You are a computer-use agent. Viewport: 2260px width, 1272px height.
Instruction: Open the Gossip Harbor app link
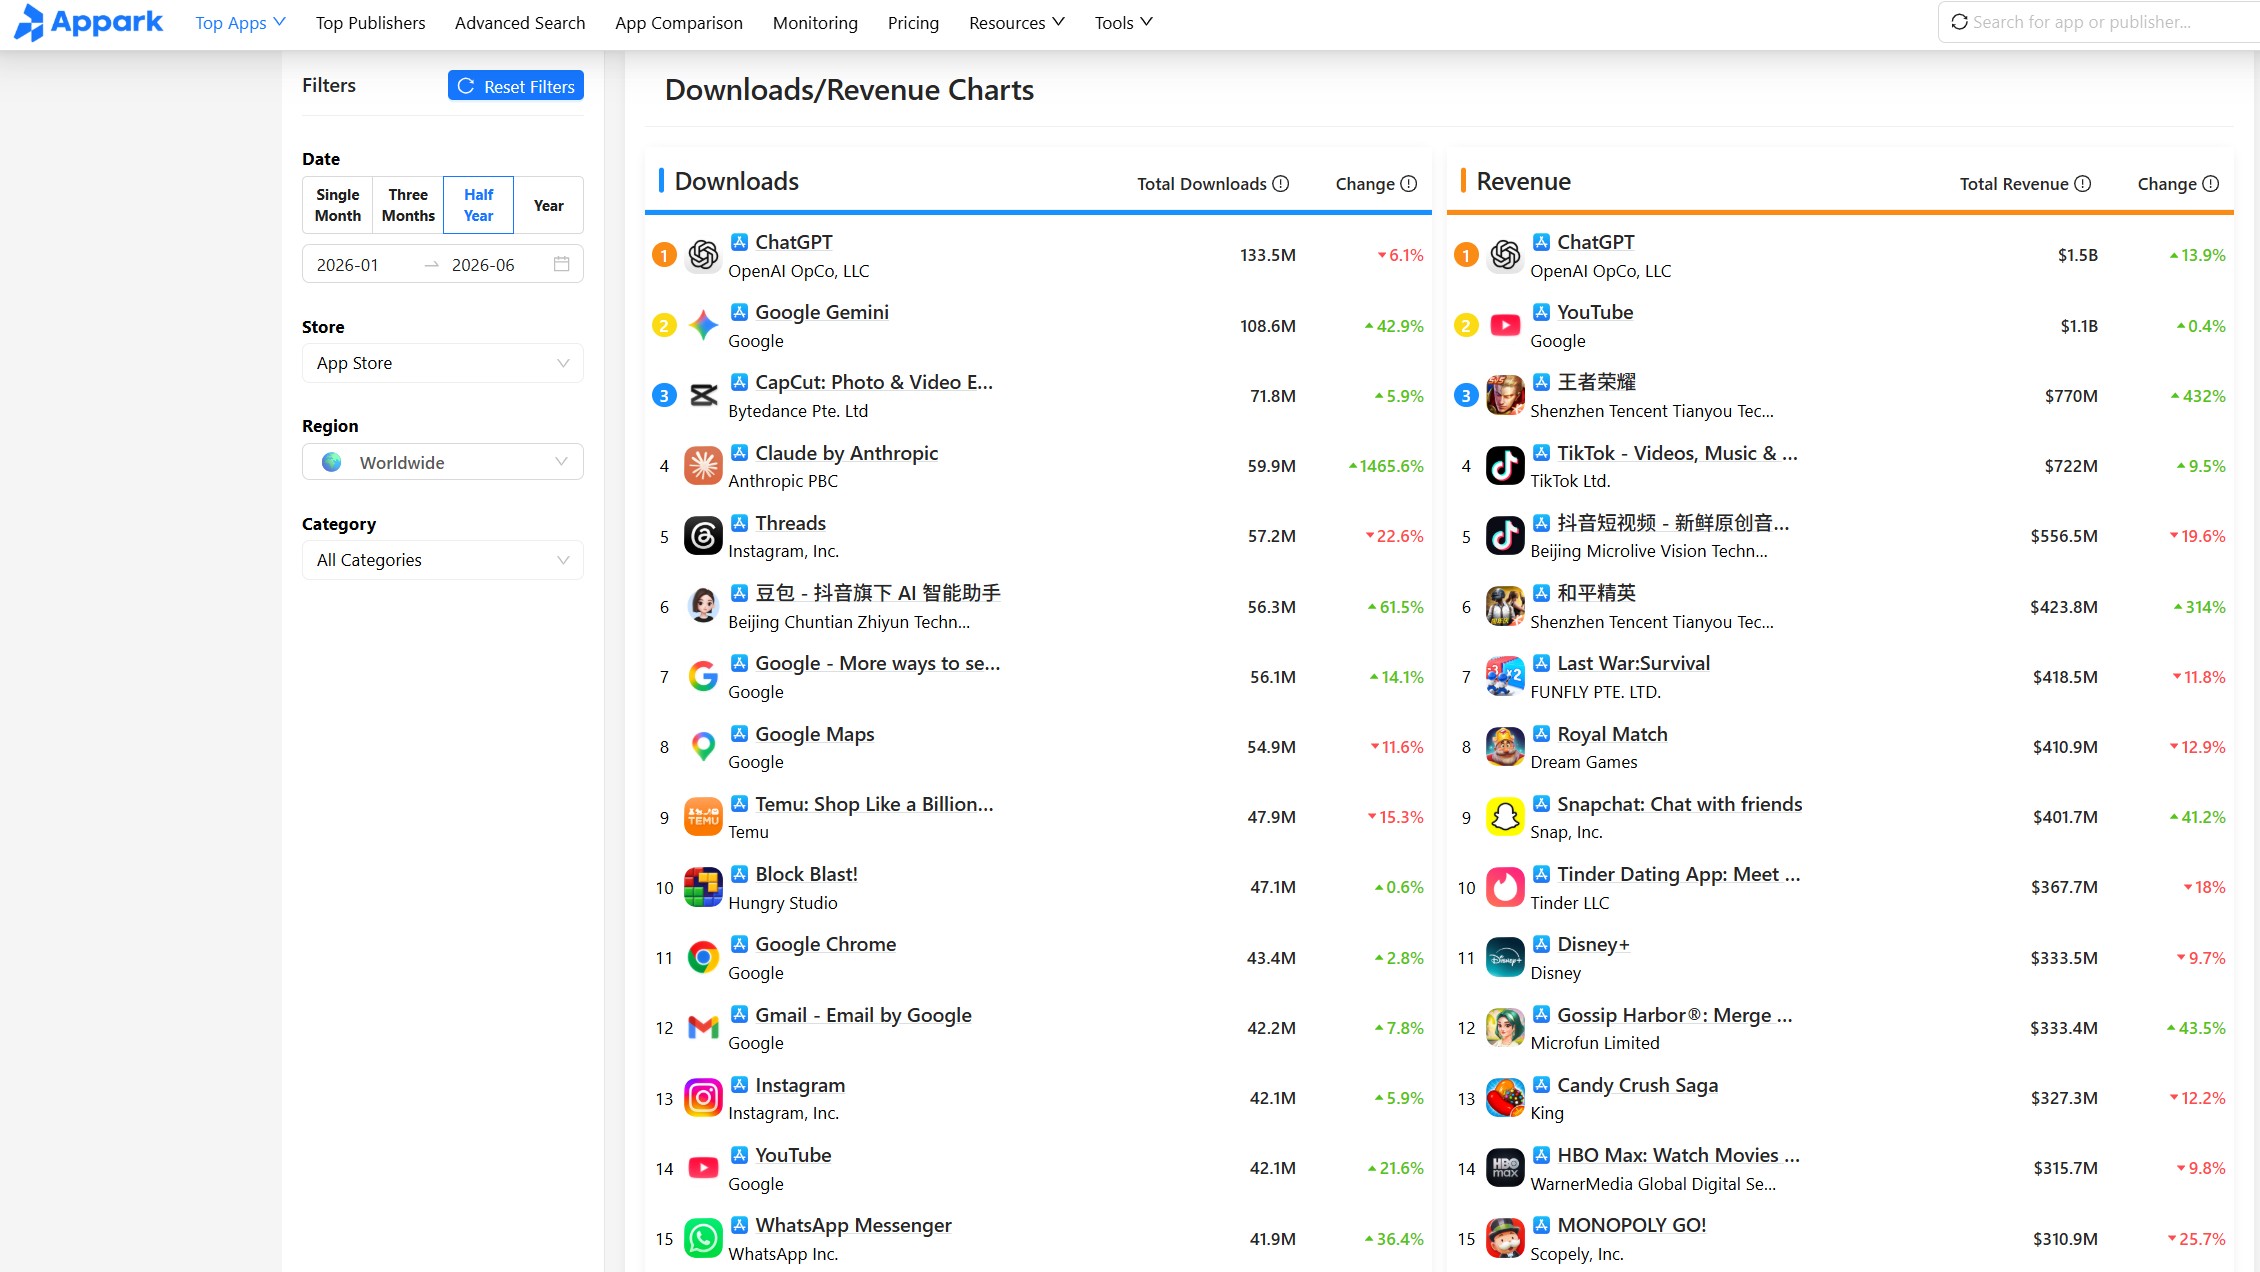pyautogui.click(x=1675, y=1015)
